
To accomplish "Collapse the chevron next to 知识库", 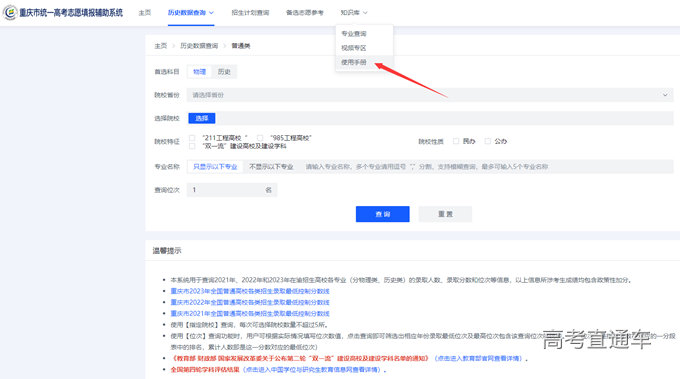I will pyautogui.click(x=365, y=13).
